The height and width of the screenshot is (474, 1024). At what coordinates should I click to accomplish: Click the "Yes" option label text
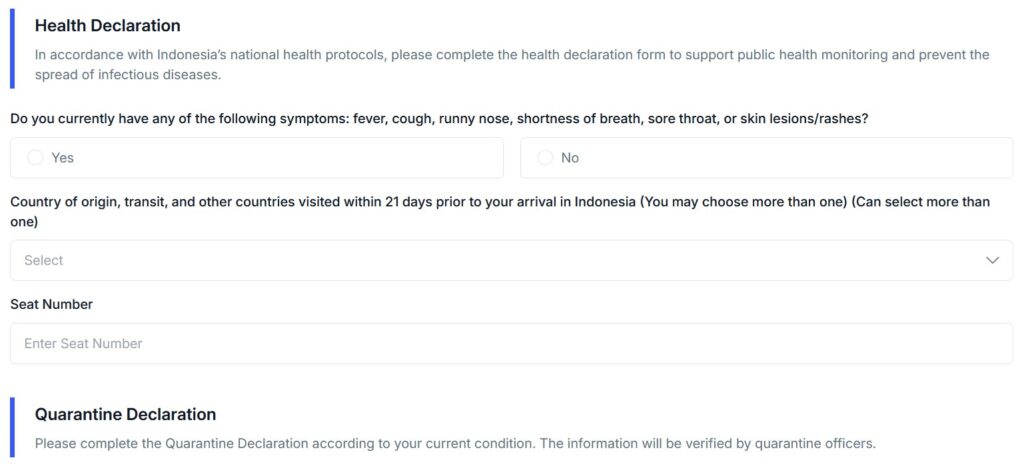63,157
